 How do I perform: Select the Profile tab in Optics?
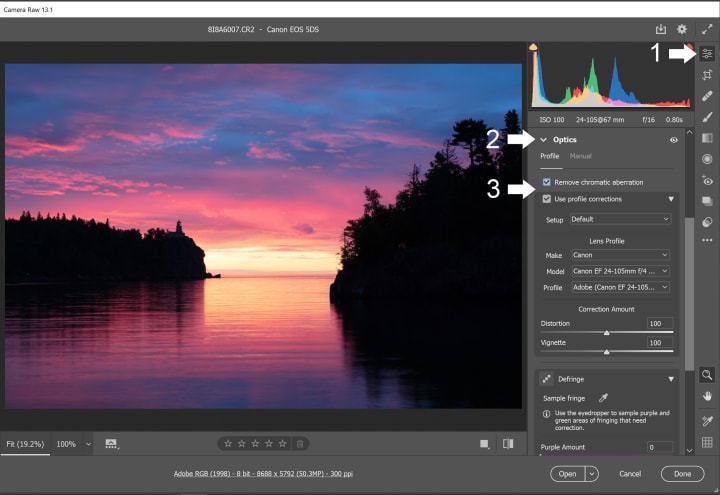point(550,156)
